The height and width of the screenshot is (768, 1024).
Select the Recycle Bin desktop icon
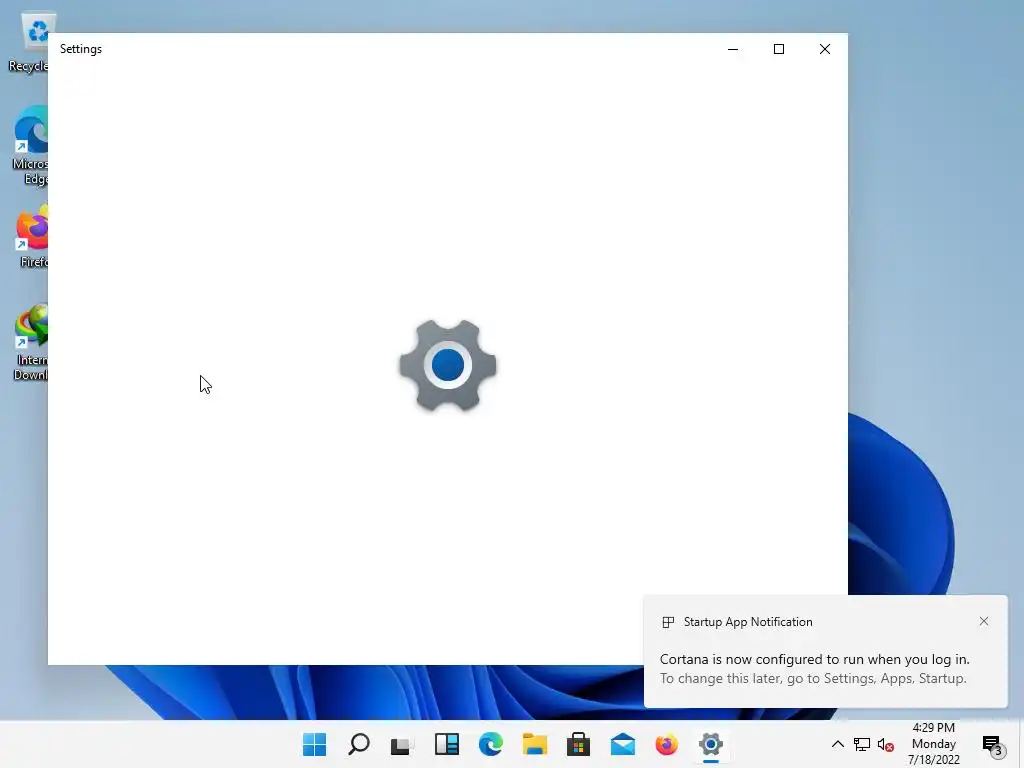pos(27,42)
